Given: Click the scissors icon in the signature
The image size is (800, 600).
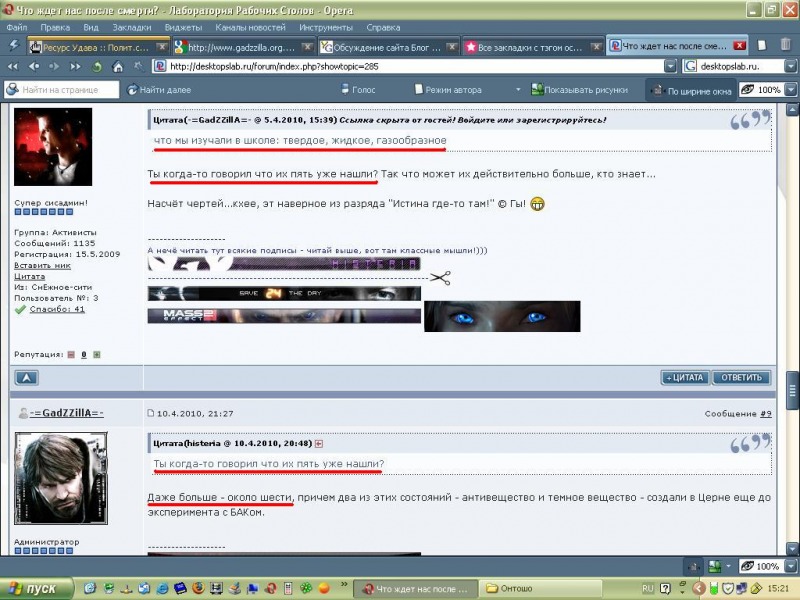Looking at the screenshot, I should coord(441,278).
